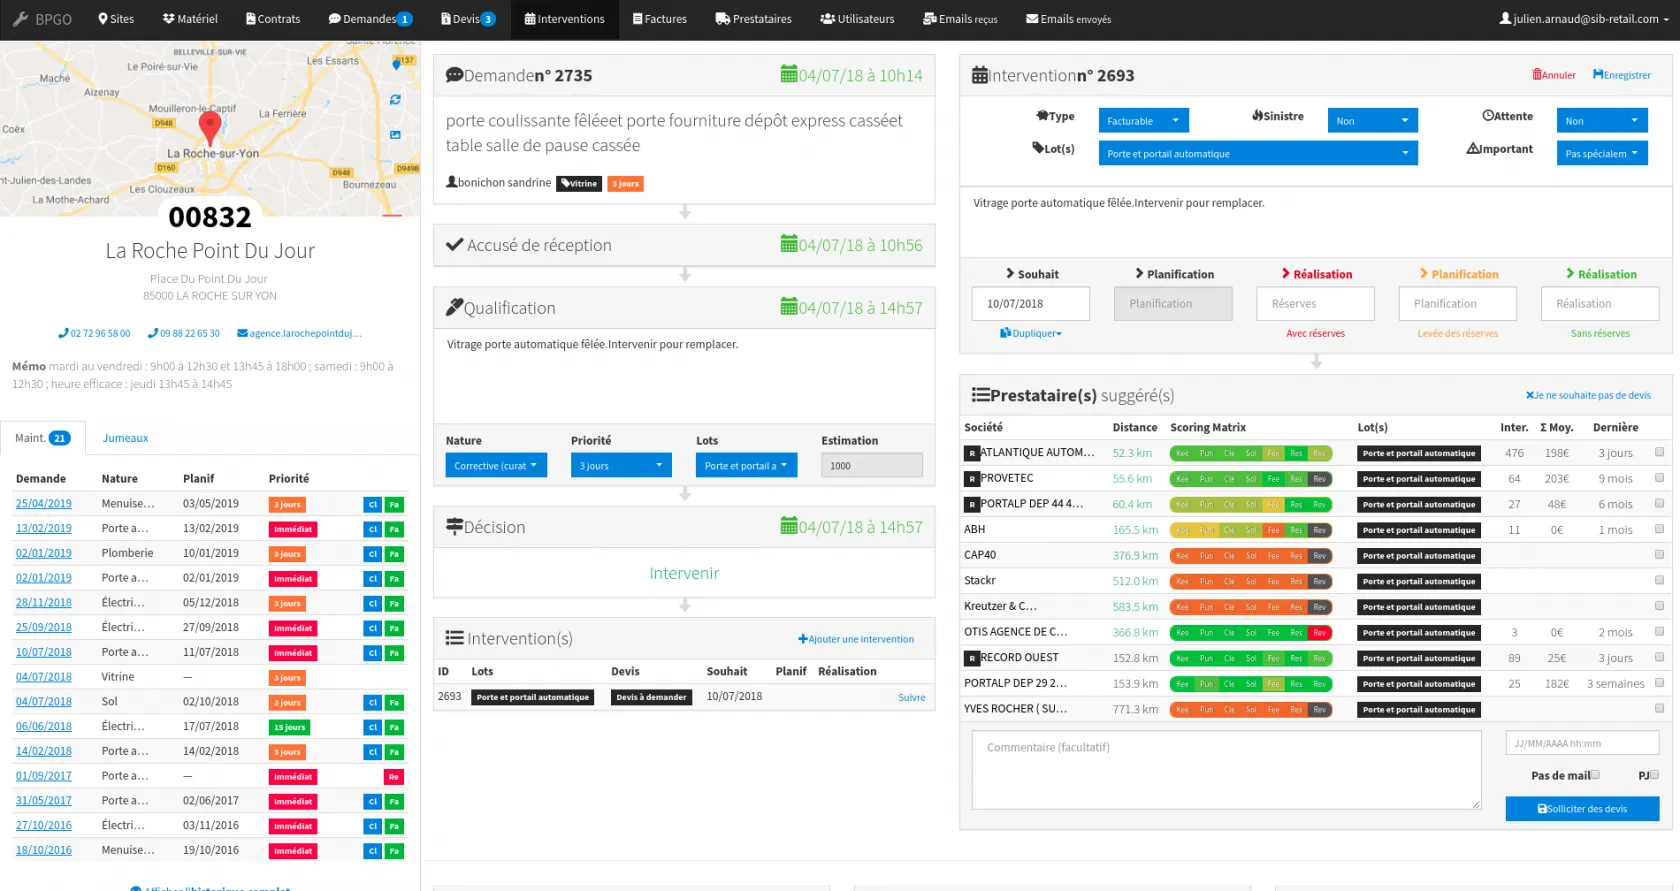Image resolution: width=1680 pixels, height=891 pixels.
Task: Click Enregistrer to save the intervention
Action: (x=1621, y=75)
